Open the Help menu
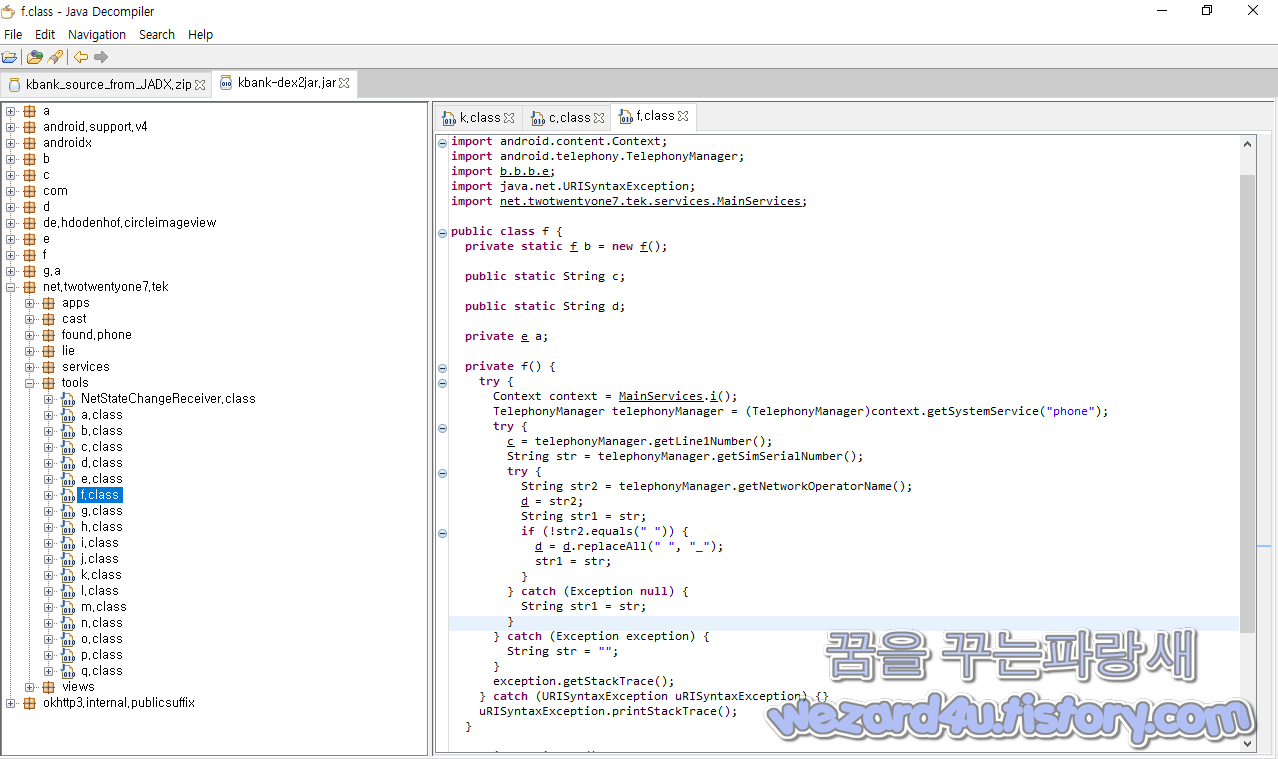 coord(201,34)
